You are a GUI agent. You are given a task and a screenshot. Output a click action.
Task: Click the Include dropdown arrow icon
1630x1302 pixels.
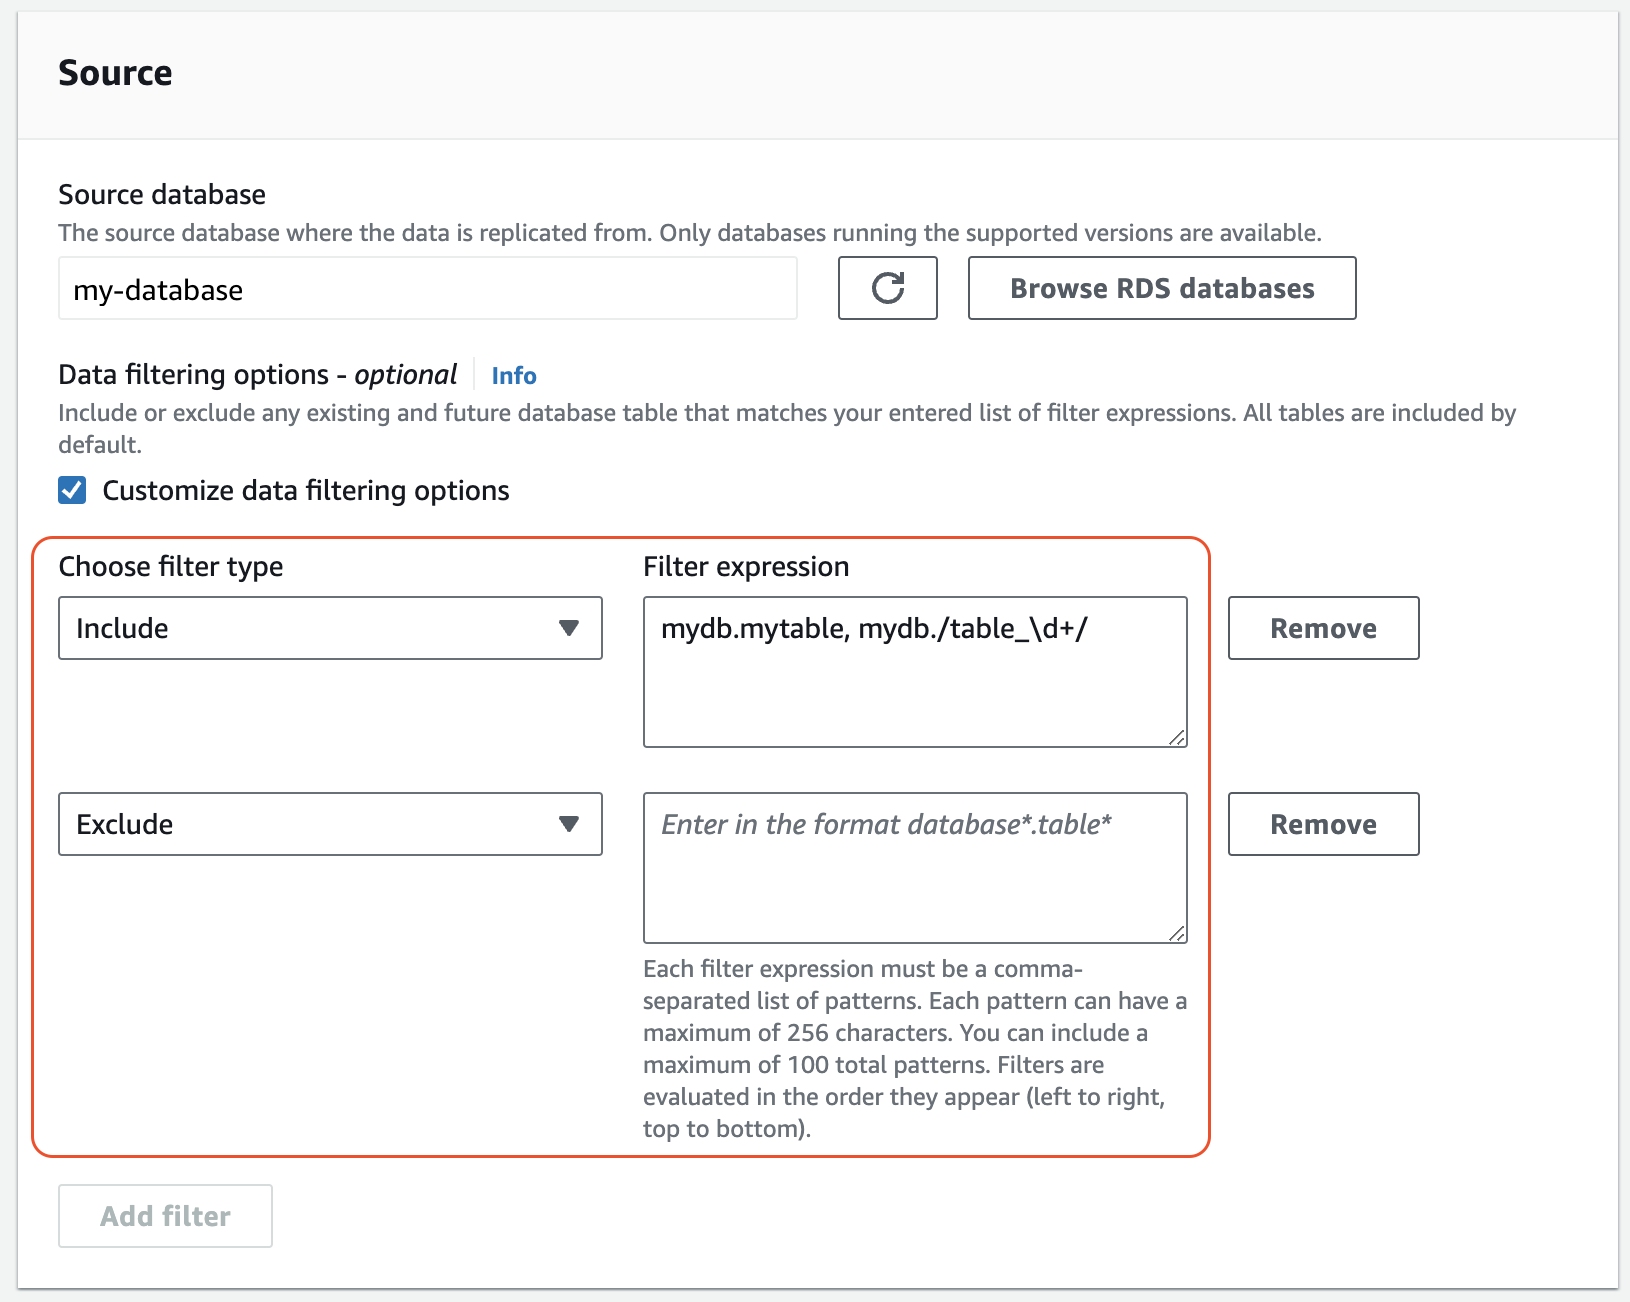tap(569, 628)
